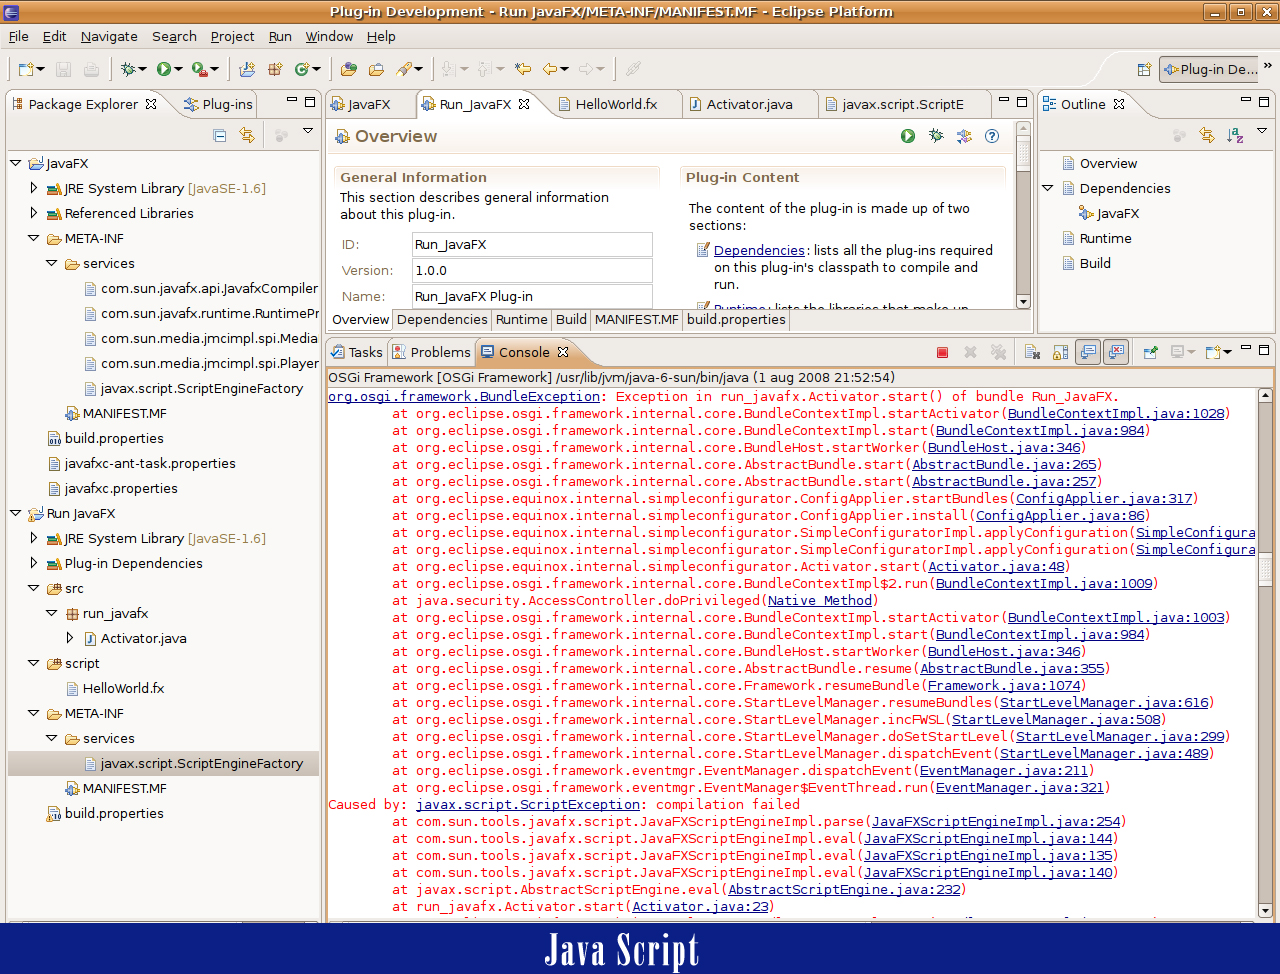Viewport: 1280px width, 974px height.
Task: Toggle show console when standard out changes
Action: click(x=1088, y=352)
